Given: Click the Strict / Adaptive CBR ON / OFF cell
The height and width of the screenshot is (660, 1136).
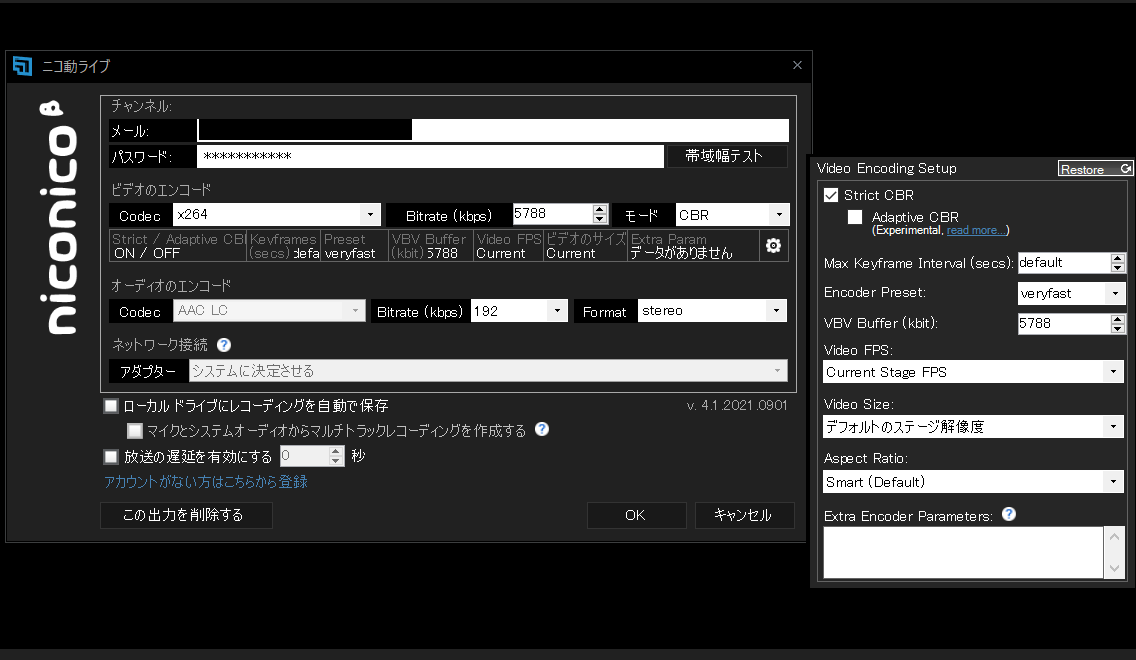Looking at the screenshot, I should pos(178,246).
